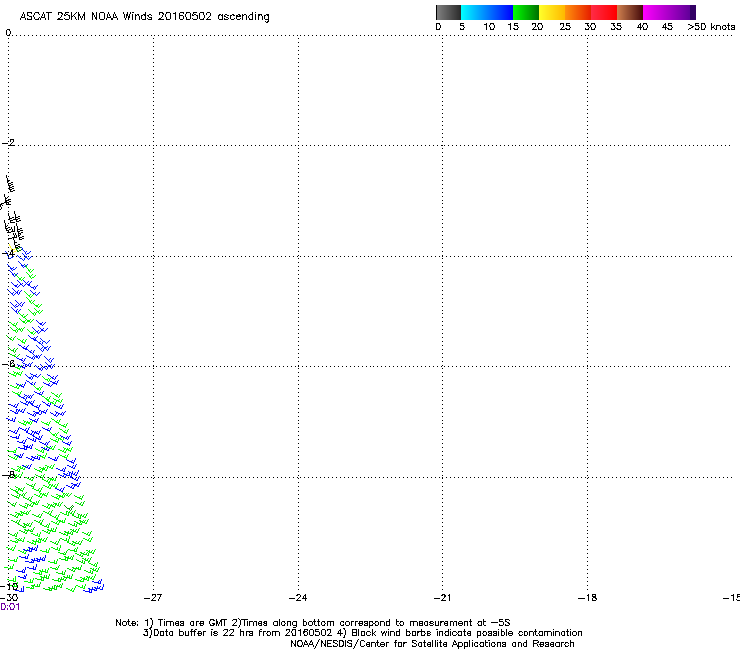Click the '-24' longitude axis label
This screenshot has width=740, height=650.
pos(298,598)
